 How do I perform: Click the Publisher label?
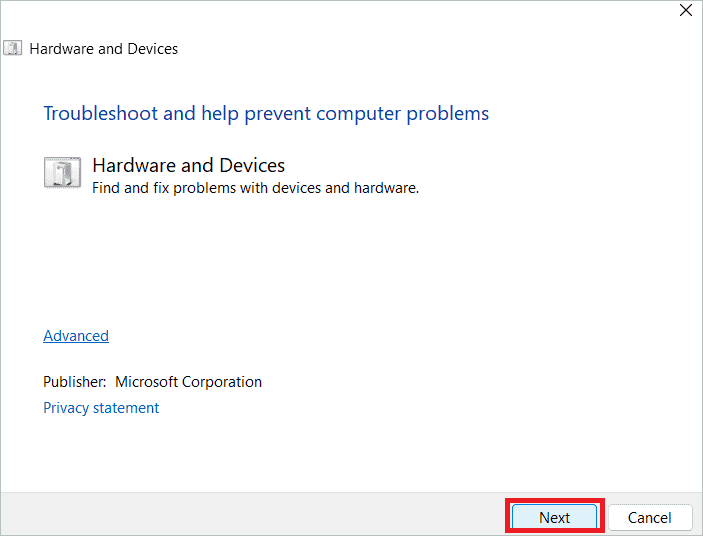[74, 382]
